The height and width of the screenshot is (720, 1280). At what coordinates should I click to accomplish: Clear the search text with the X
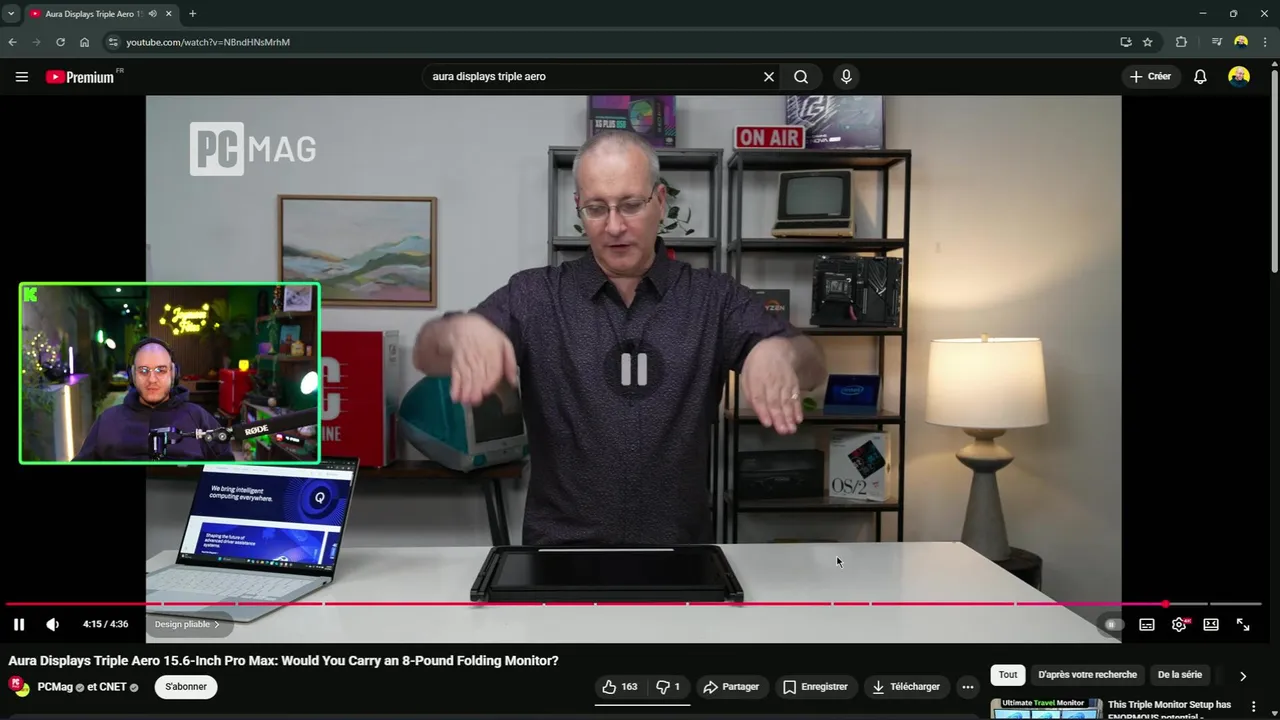pos(769,77)
